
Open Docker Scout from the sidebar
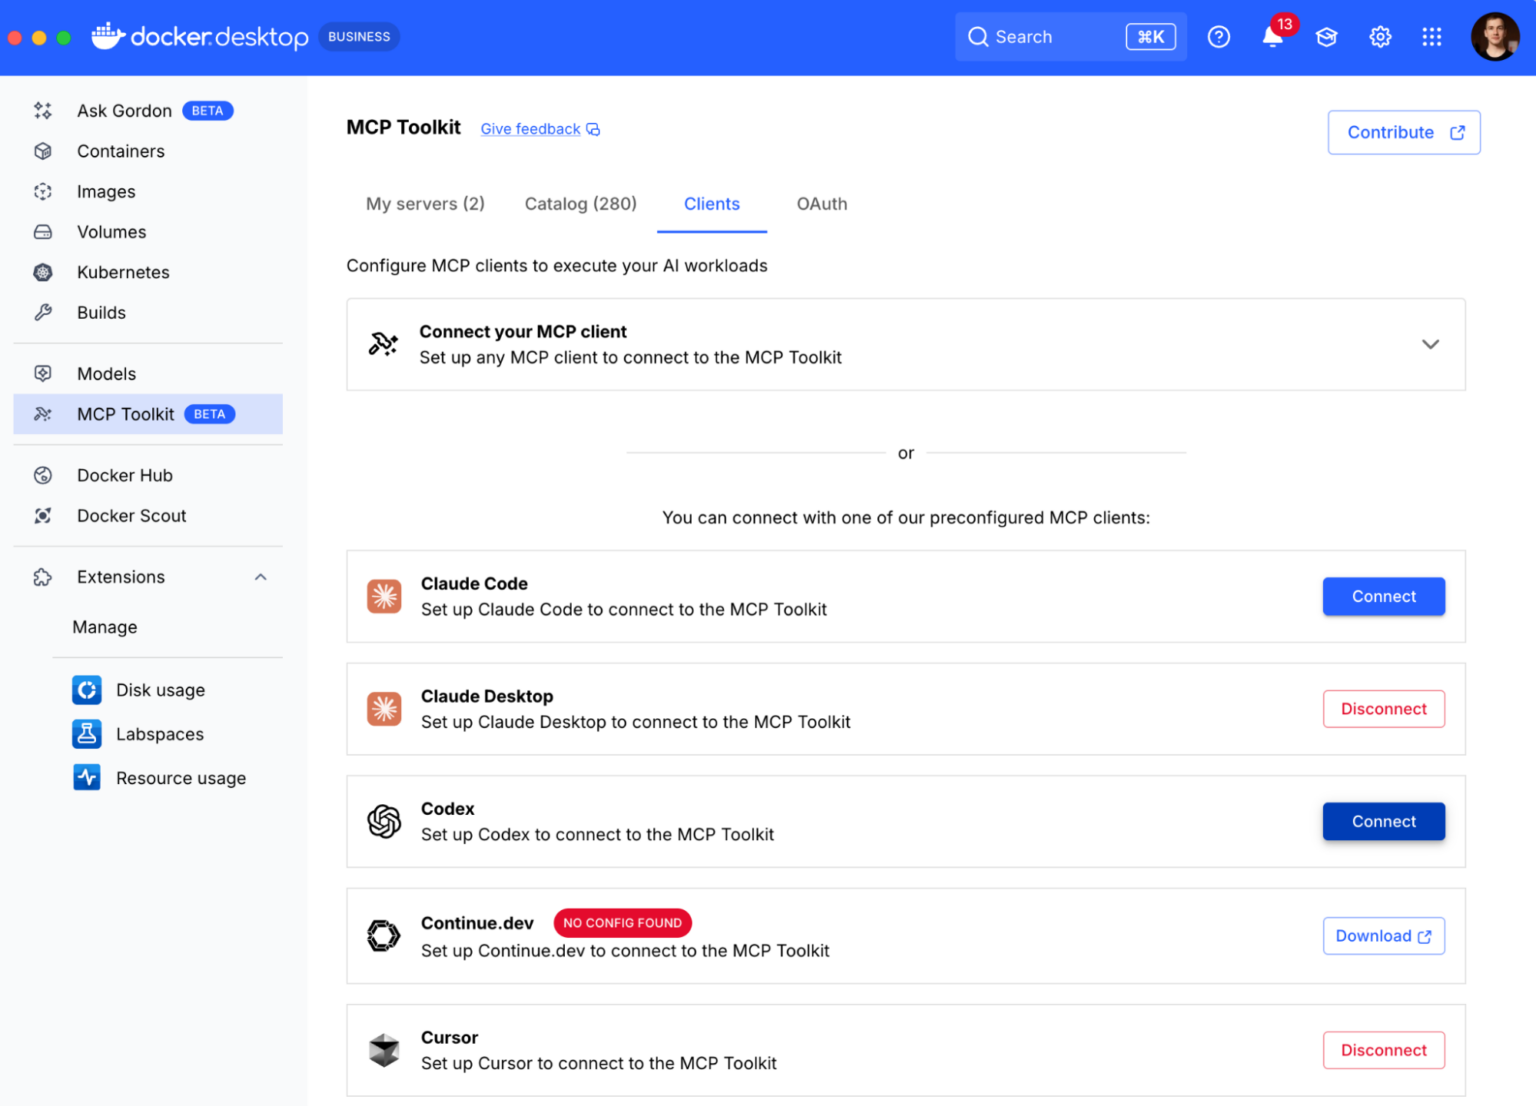[x=131, y=515]
